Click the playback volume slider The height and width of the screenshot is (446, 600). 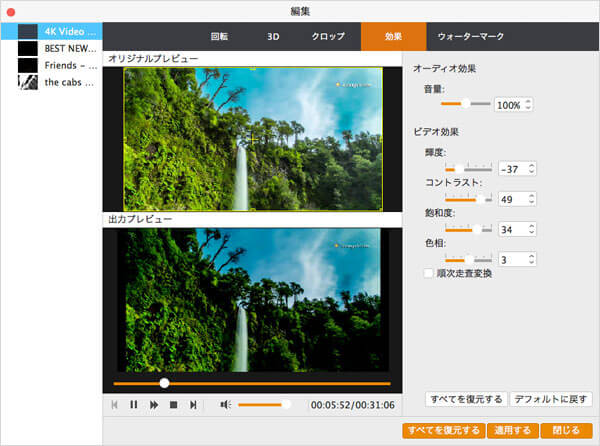264,404
